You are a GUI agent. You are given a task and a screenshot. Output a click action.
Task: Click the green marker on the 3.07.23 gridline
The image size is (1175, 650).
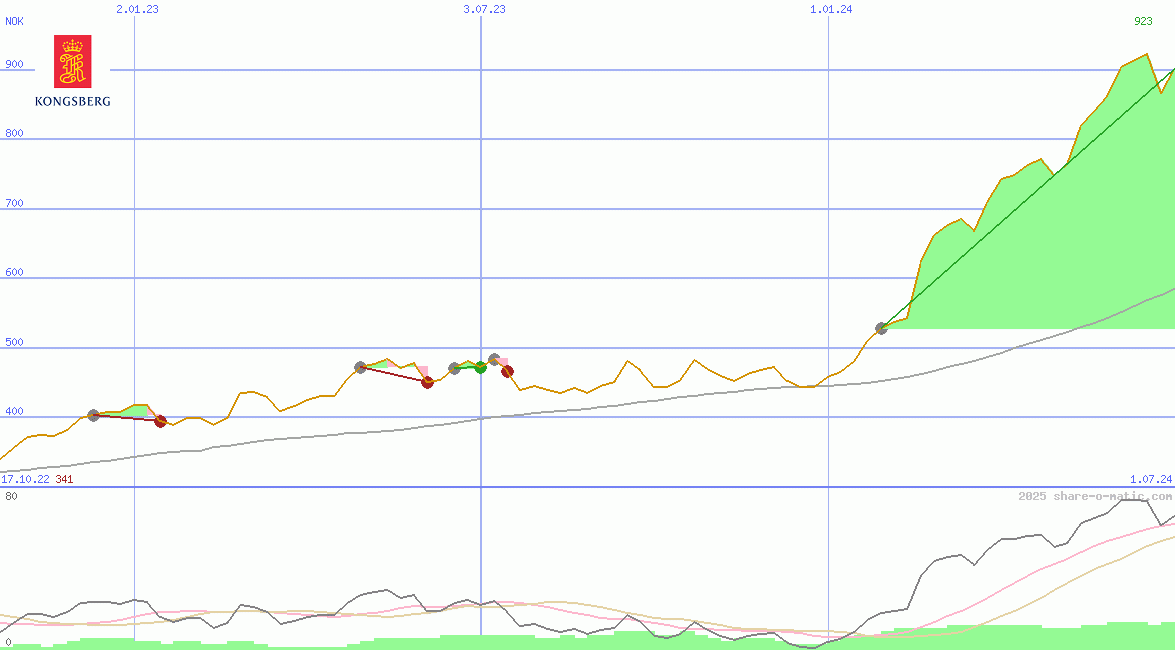(x=480, y=367)
